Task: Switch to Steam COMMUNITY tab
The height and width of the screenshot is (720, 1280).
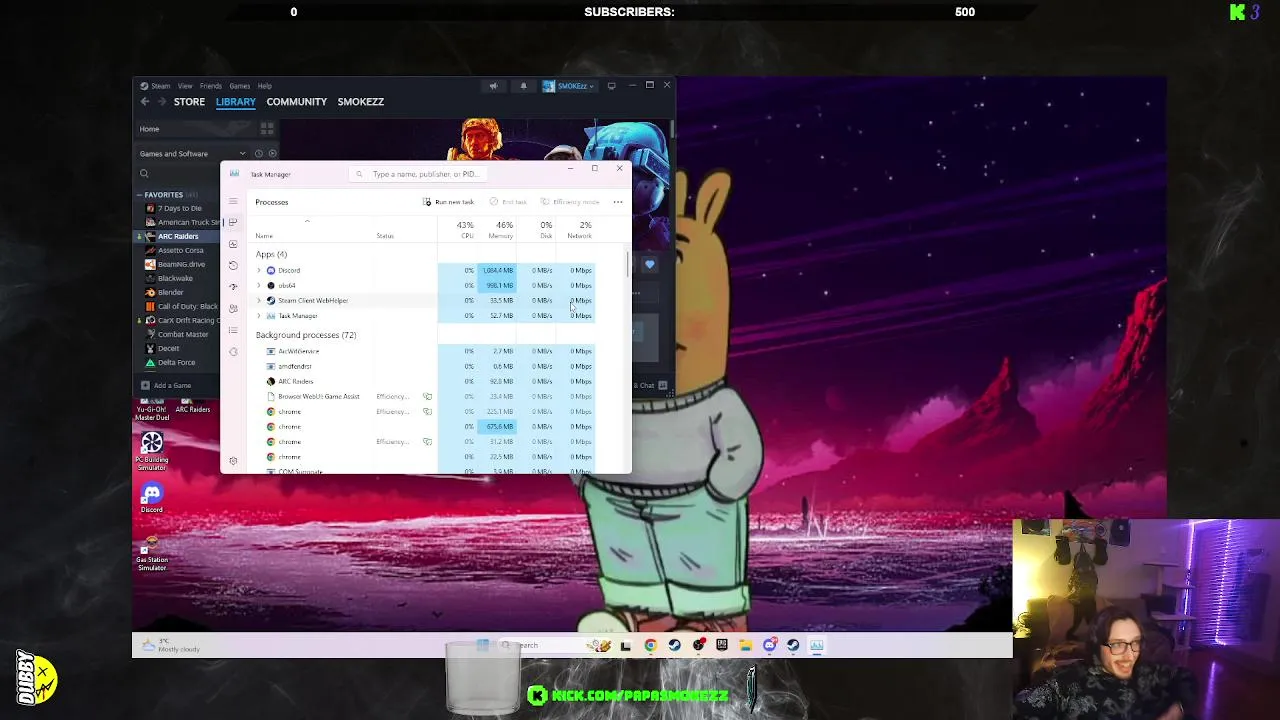Action: pos(297,101)
